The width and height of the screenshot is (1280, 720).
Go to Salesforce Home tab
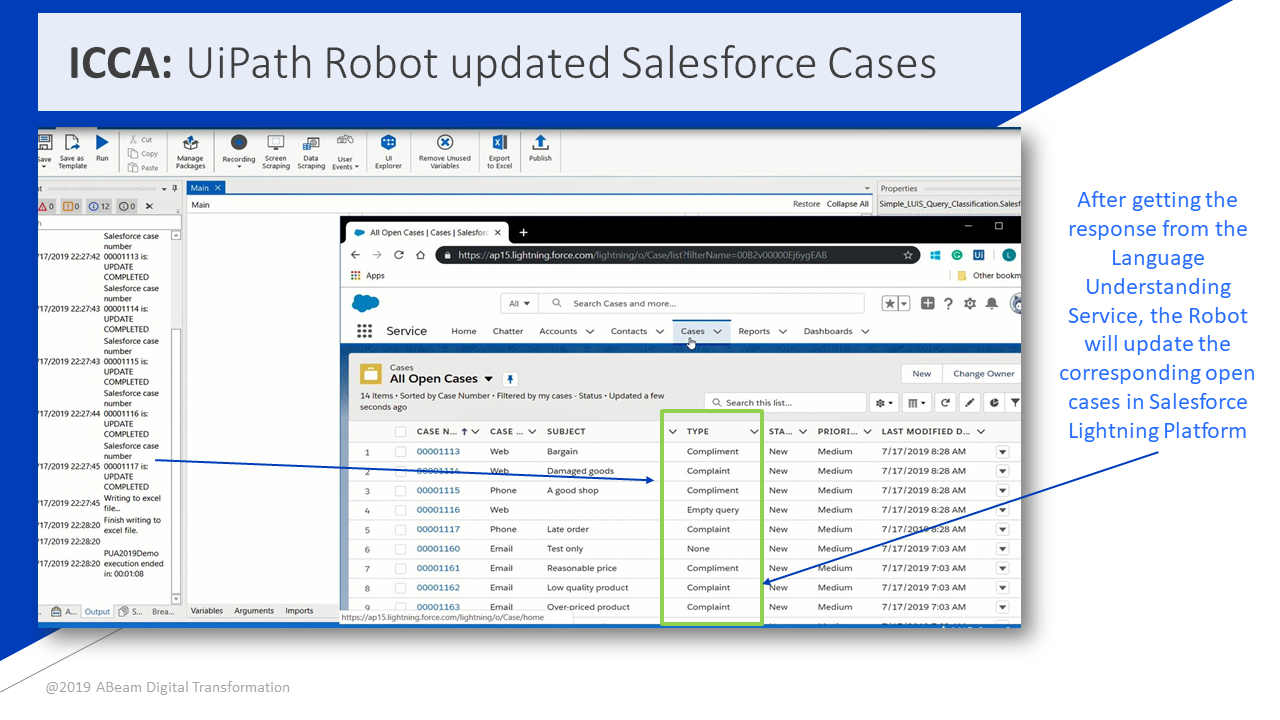click(x=463, y=331)
